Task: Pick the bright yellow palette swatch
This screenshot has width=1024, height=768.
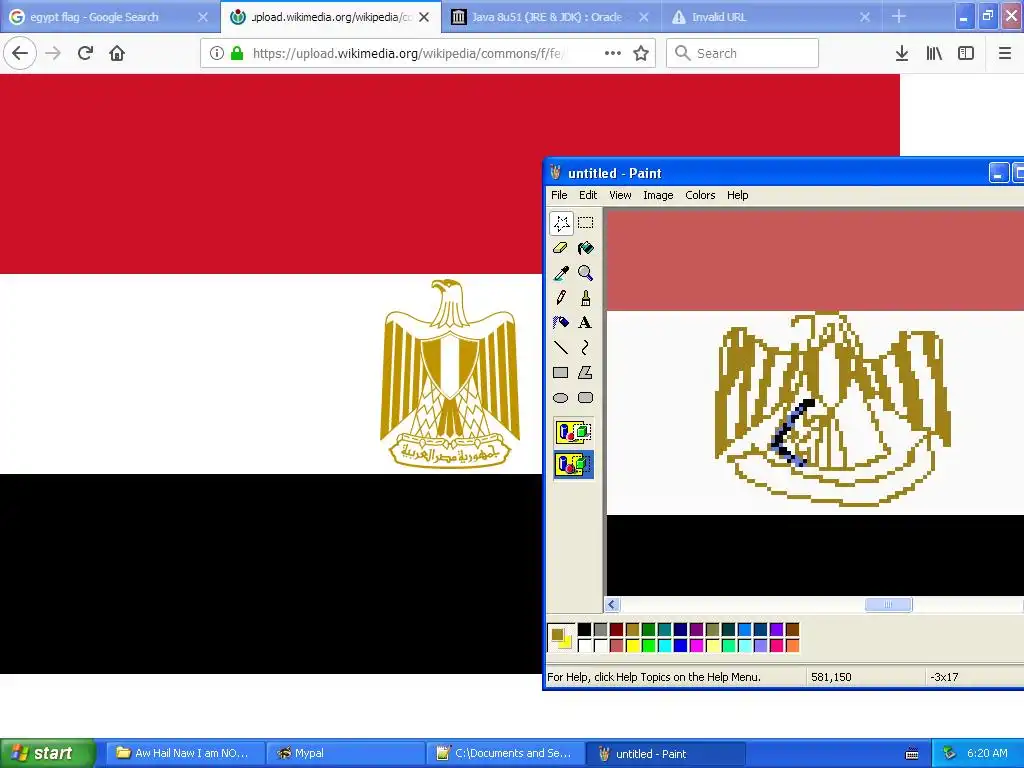Action: pyautogui.click(x=632, y=645)
